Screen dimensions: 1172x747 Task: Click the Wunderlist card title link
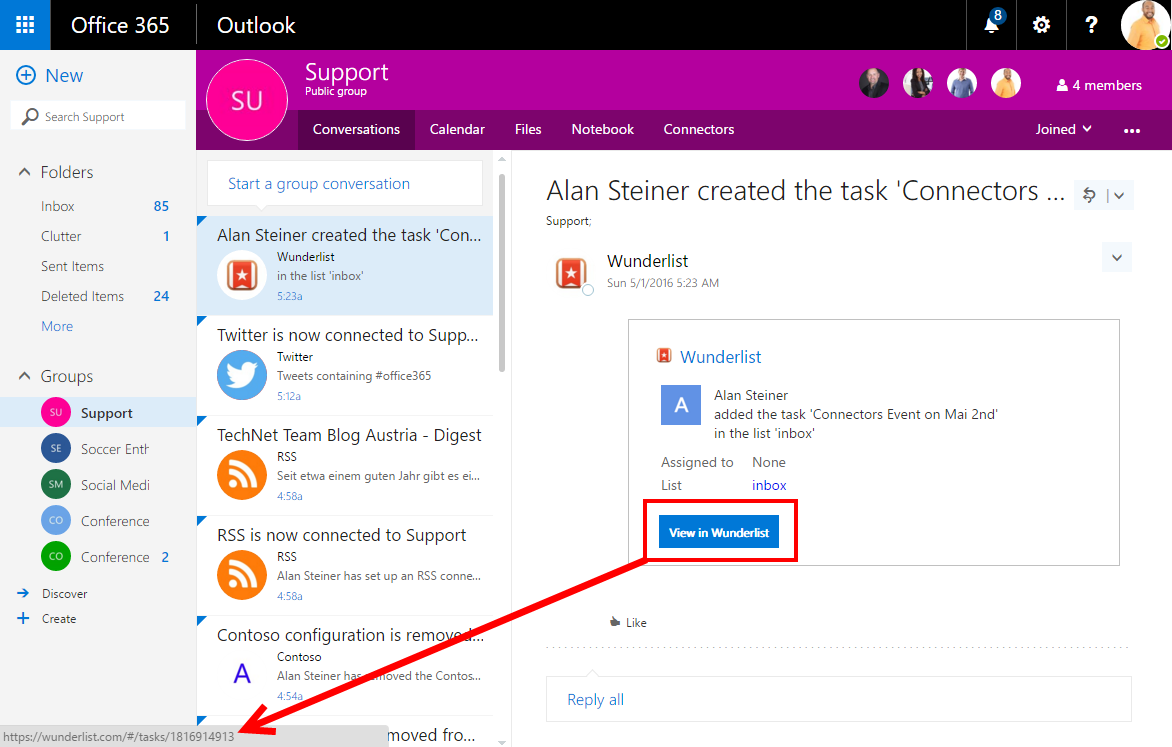(x=721, y=357)
